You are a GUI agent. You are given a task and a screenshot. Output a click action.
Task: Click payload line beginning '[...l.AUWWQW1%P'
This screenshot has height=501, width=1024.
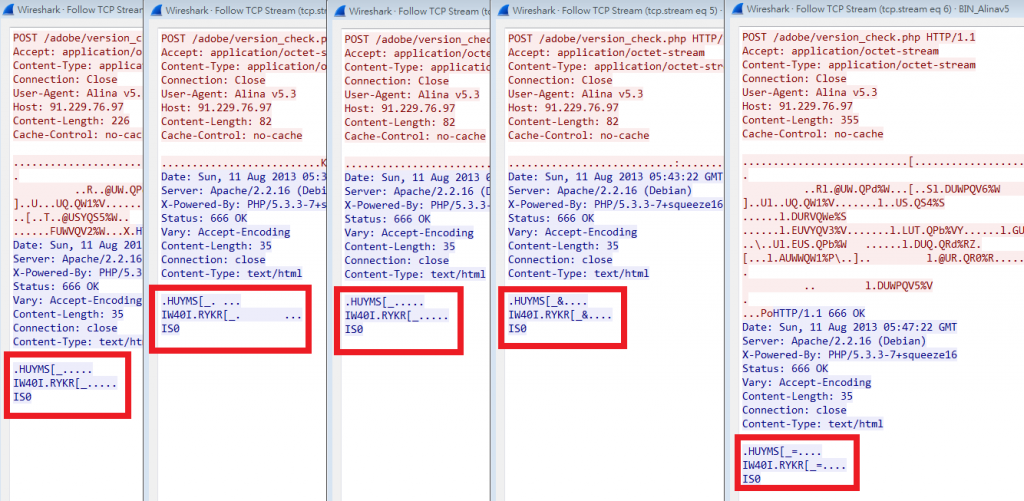tap(883, 258)
